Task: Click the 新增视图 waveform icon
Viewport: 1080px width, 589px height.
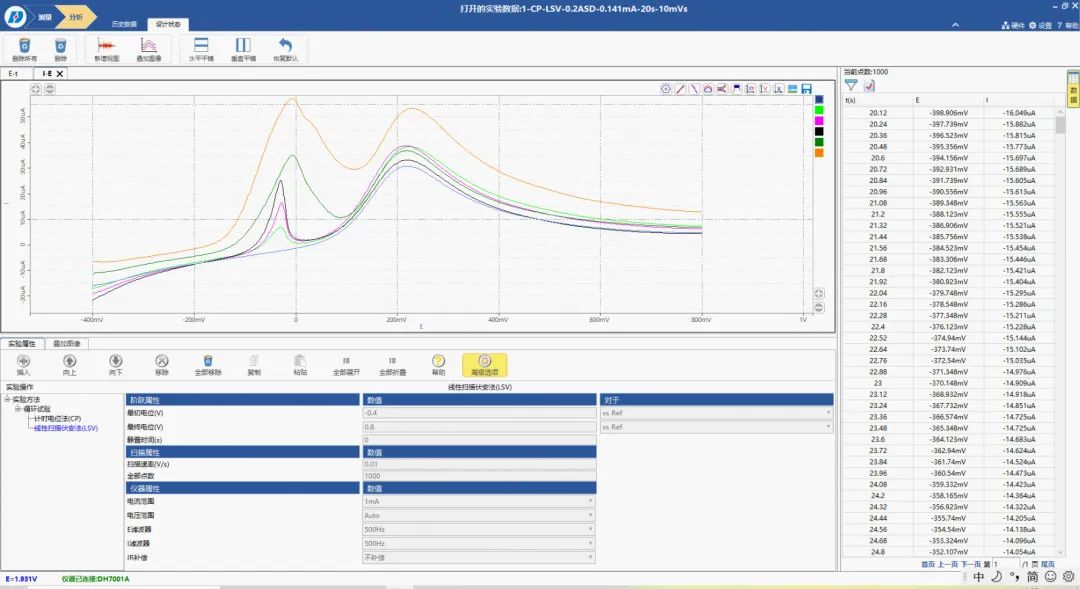Action: tap(106, 46)
